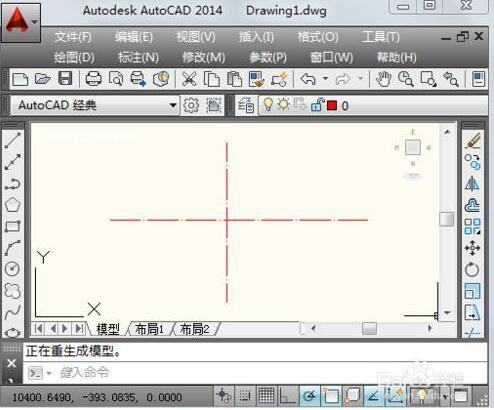494x410 pixels.
Task: Open the undo history dropdown arrow
Action: (x=325, y=79)
